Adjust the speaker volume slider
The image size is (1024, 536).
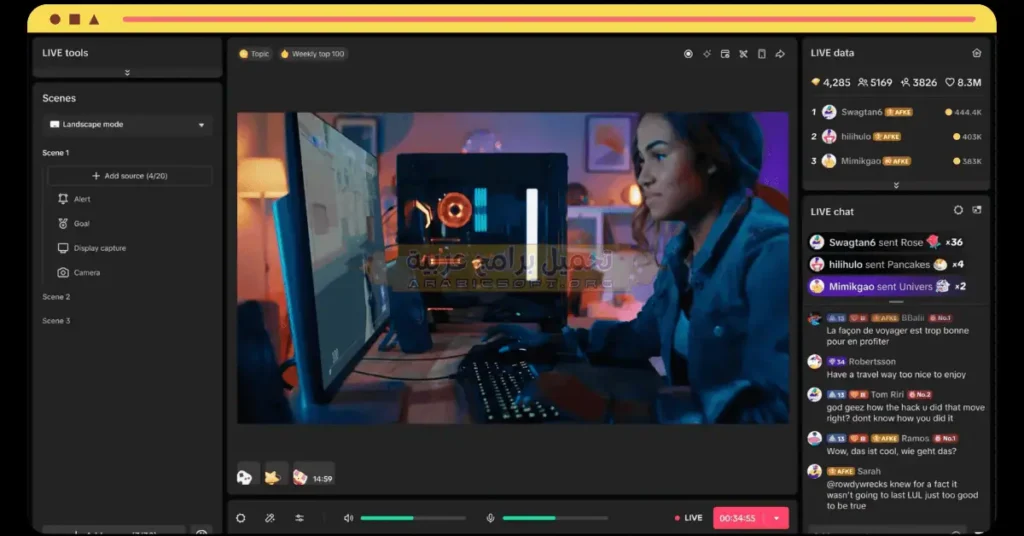pos(413,518)
